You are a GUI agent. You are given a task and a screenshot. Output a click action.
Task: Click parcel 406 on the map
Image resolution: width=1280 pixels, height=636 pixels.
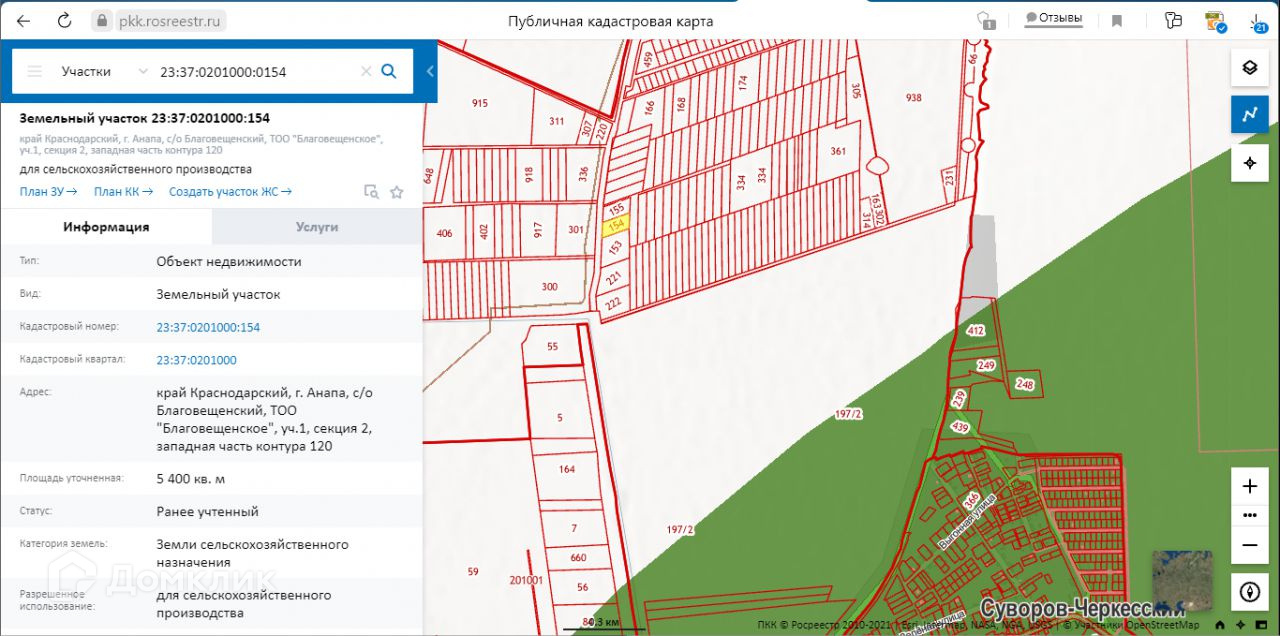point(445,234)
